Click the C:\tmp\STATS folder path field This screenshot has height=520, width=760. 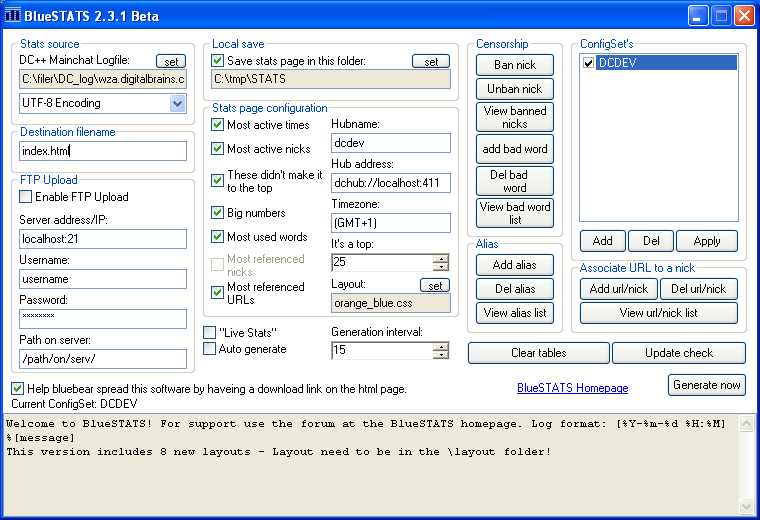(331, 79)
